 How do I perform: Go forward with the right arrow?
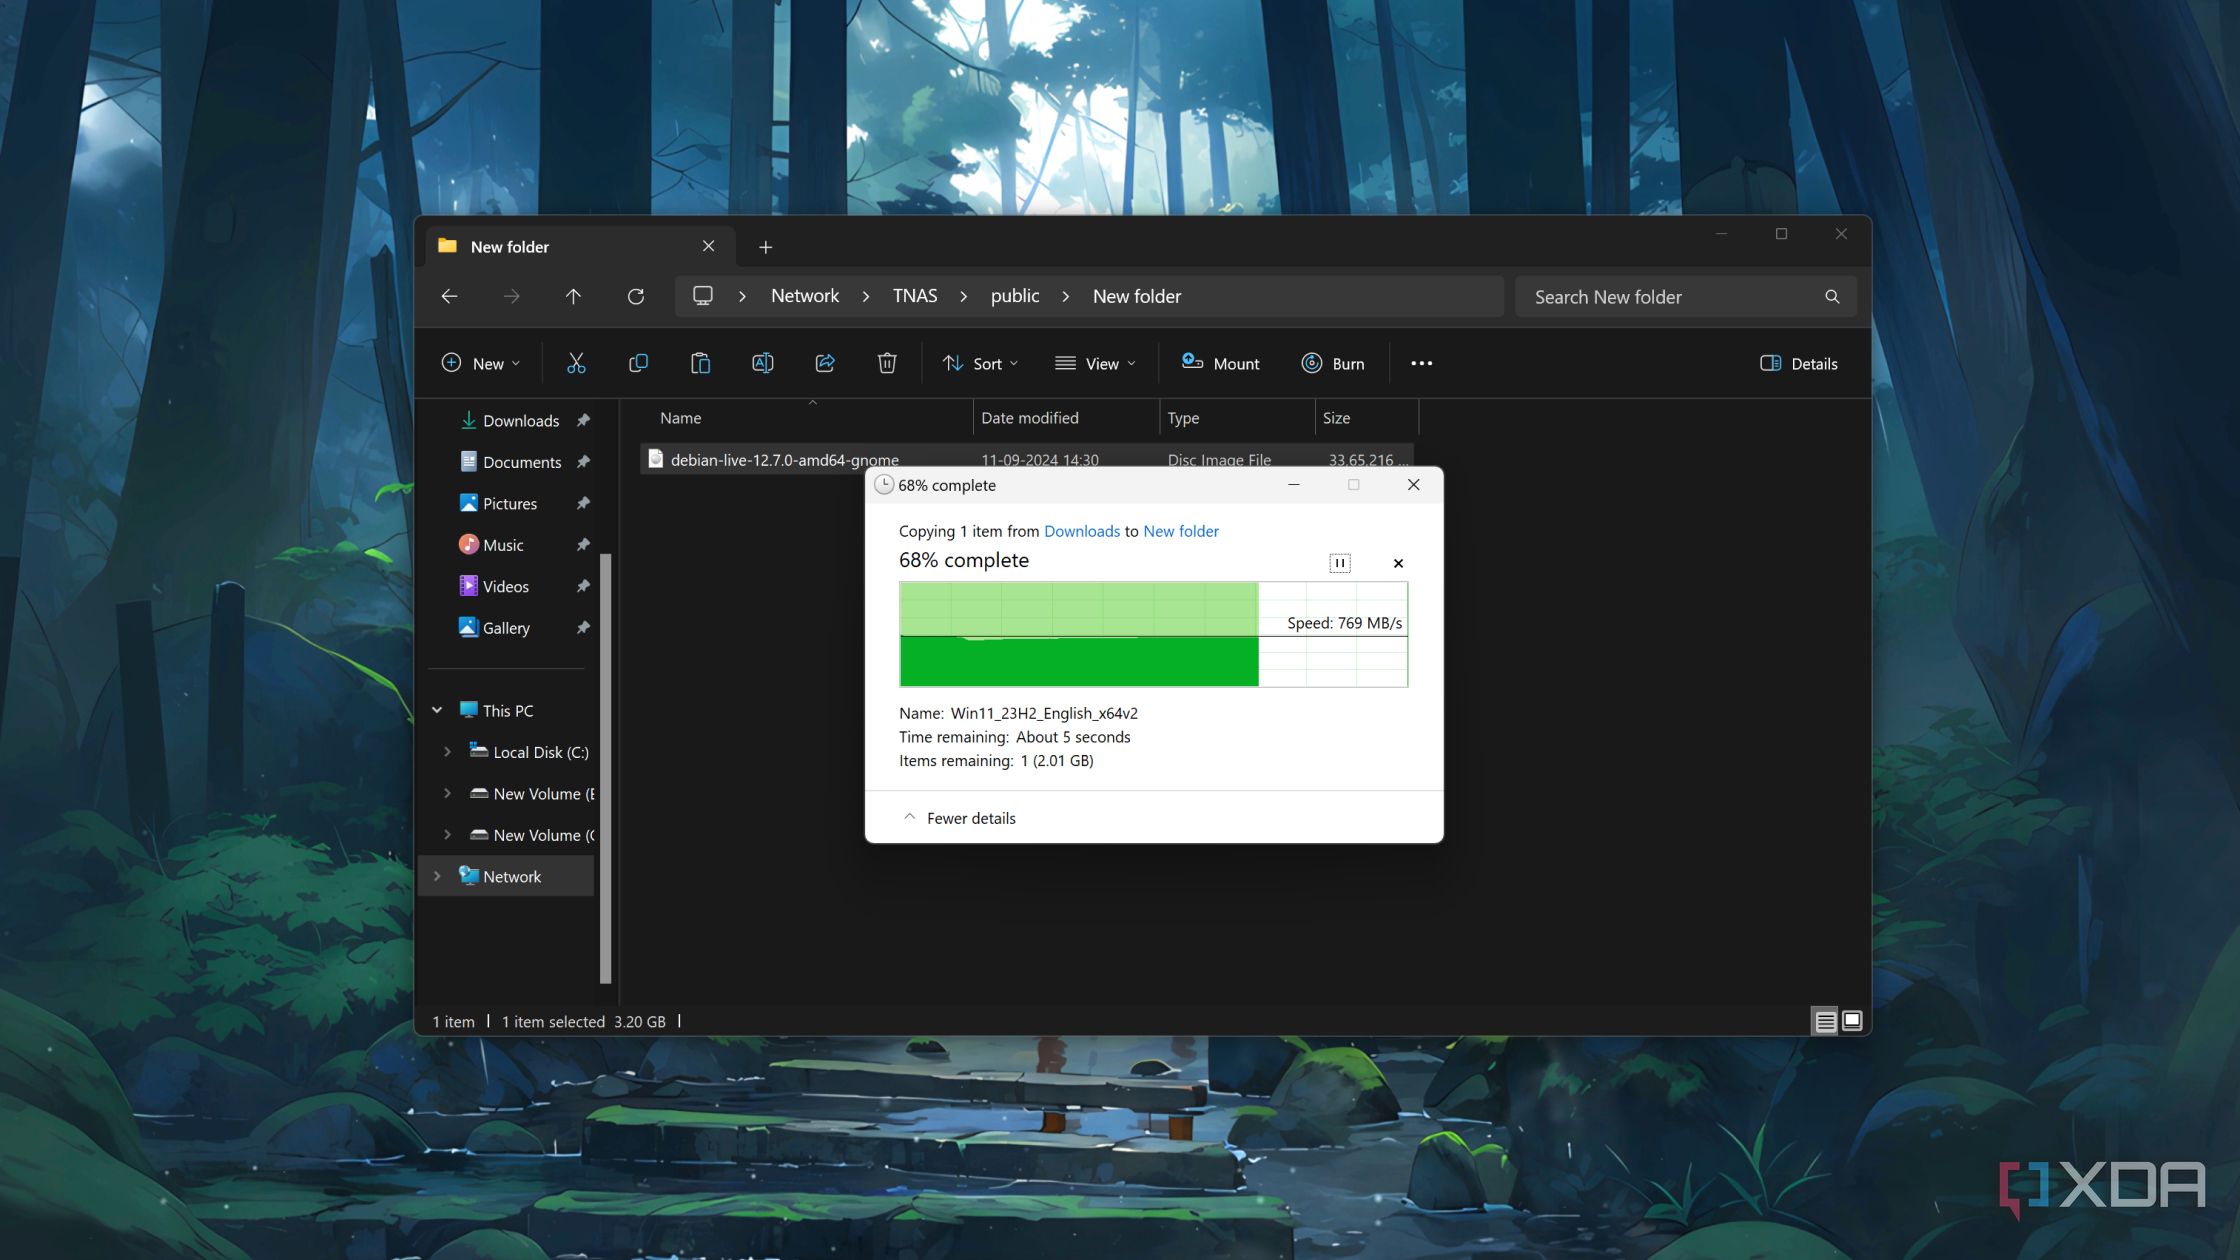click(511, 296)
